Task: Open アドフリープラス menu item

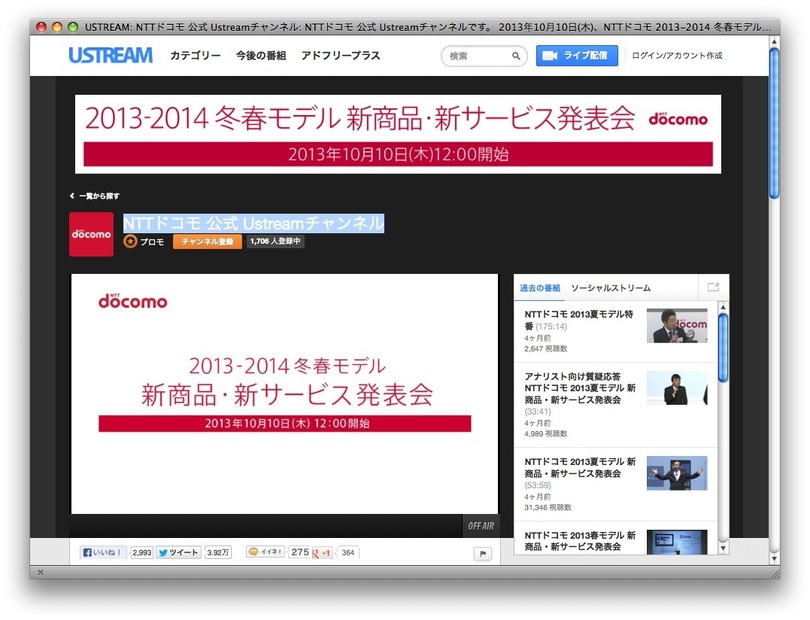Action: coord(340,55)
